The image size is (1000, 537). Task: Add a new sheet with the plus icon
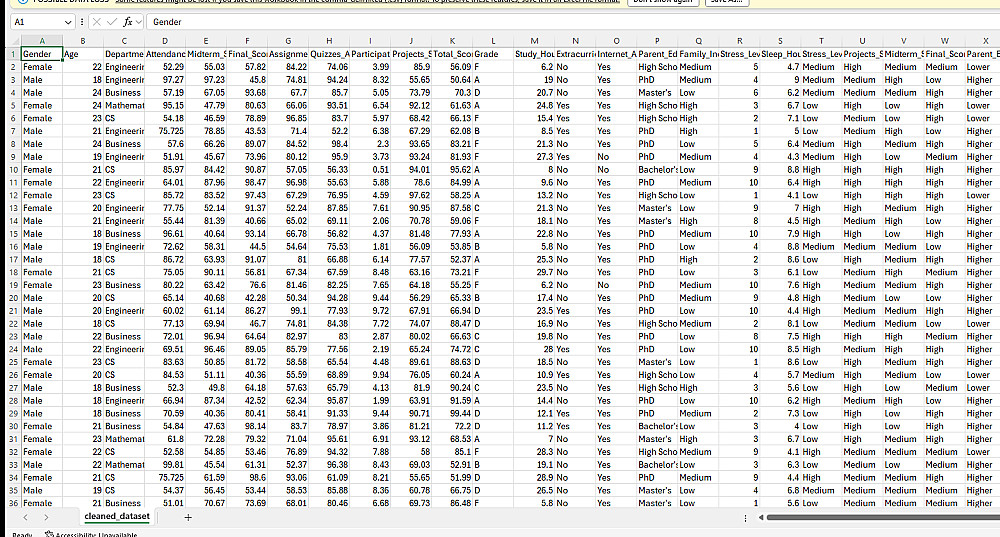pyautogui.click(x=188, y=517)
